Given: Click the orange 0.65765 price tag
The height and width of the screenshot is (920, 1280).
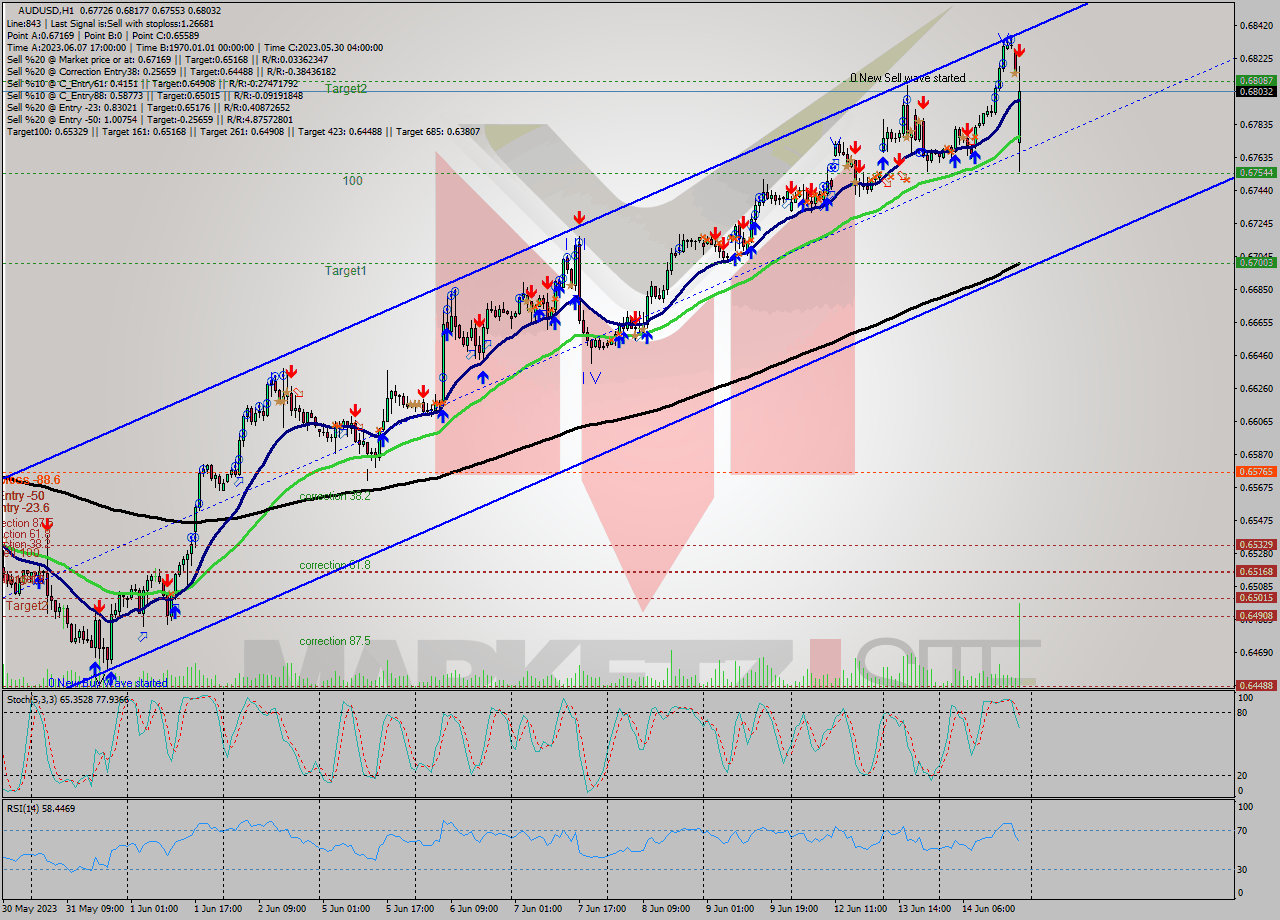Looking at the screenshot, I should click(x=1255, y=471).
